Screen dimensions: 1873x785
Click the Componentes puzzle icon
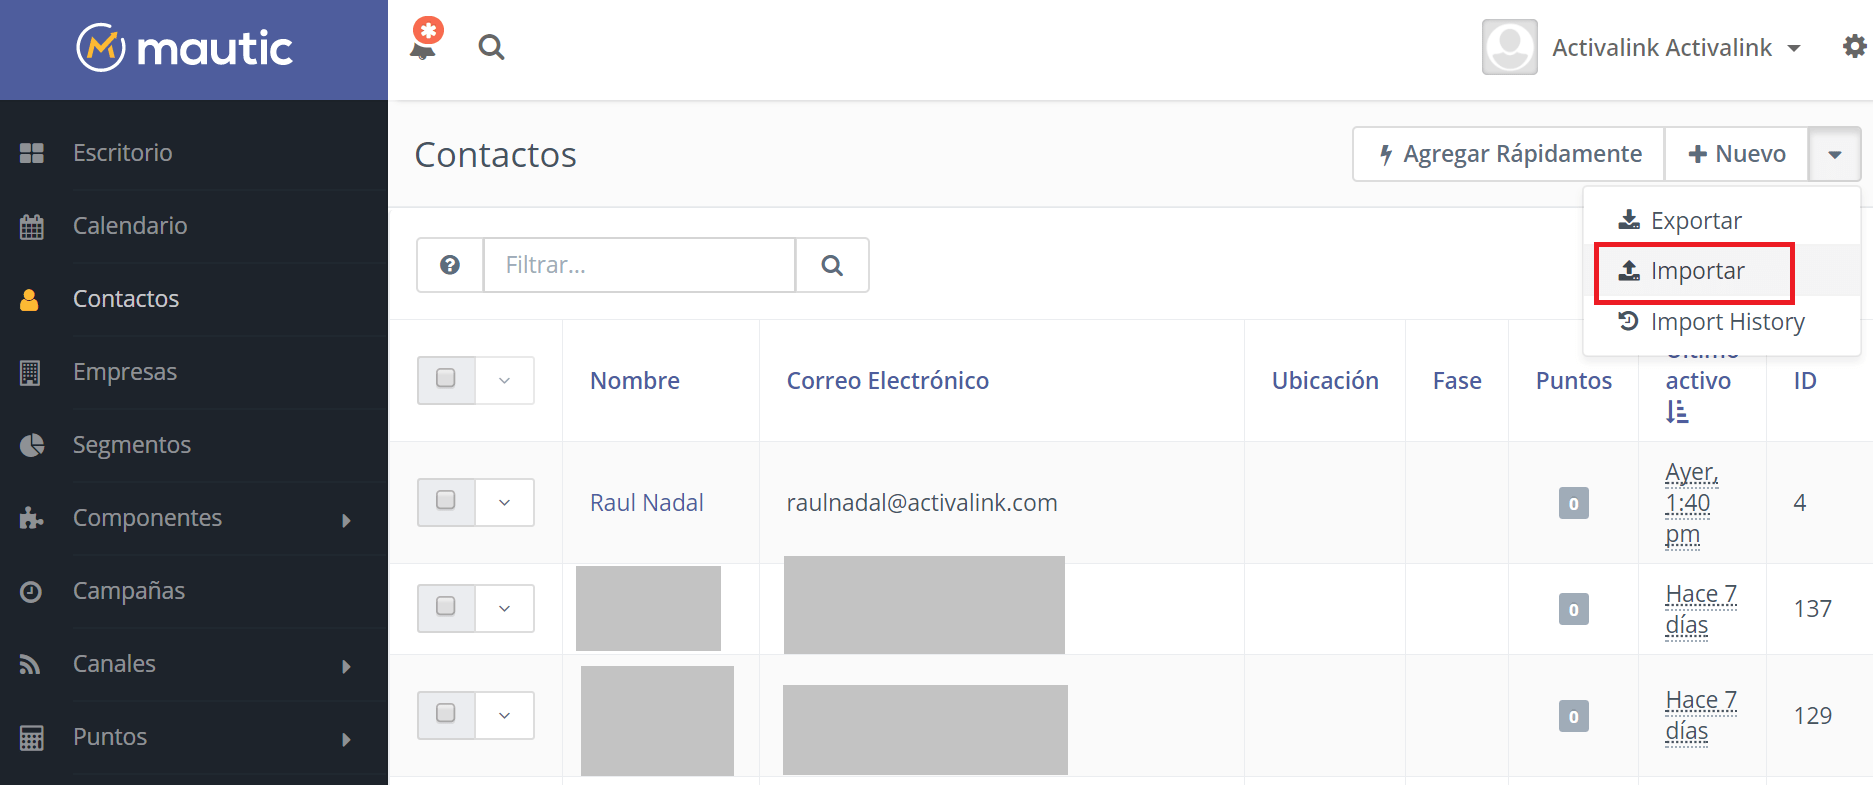pyautogui.click(x=31, y=518)
